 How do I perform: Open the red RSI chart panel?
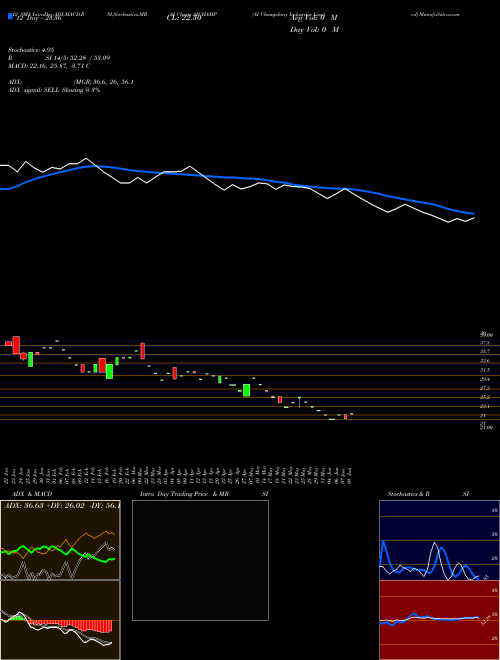[439, 620]
